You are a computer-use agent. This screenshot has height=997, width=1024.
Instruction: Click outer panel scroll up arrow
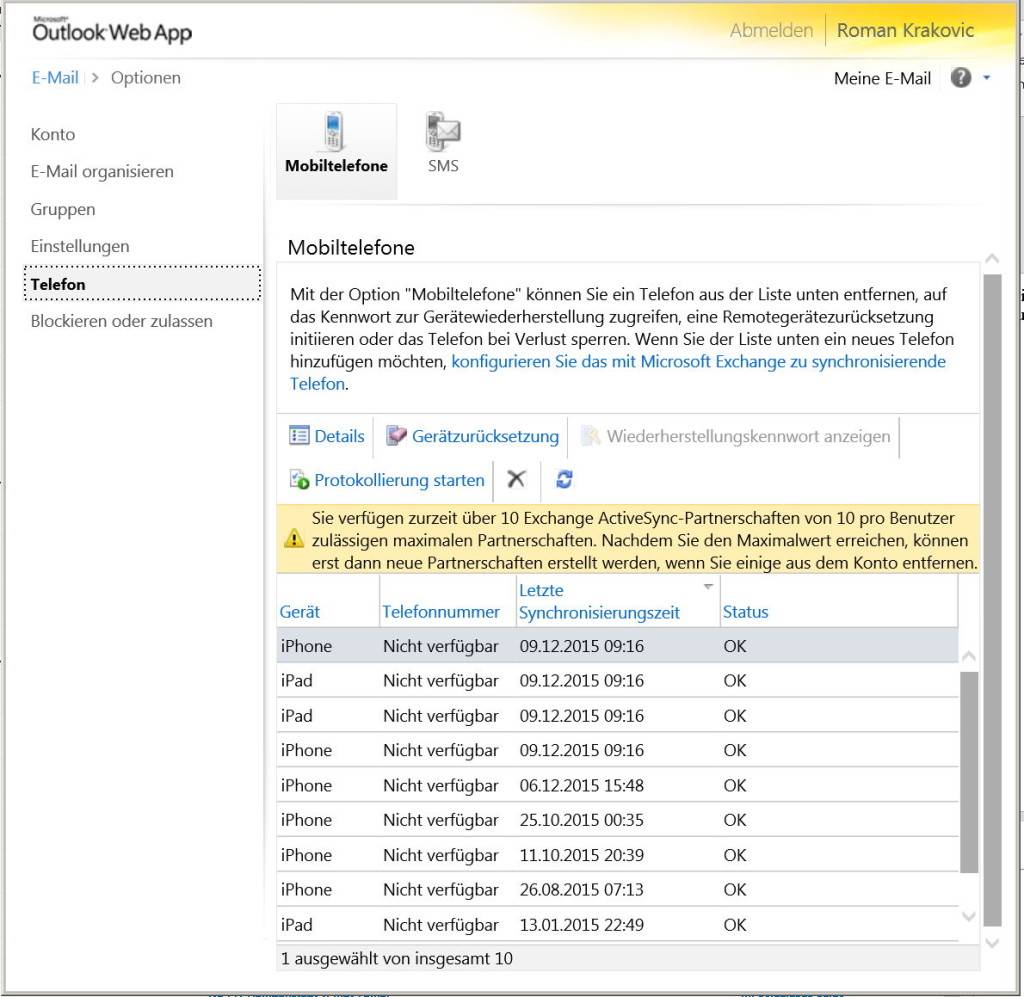992,259
